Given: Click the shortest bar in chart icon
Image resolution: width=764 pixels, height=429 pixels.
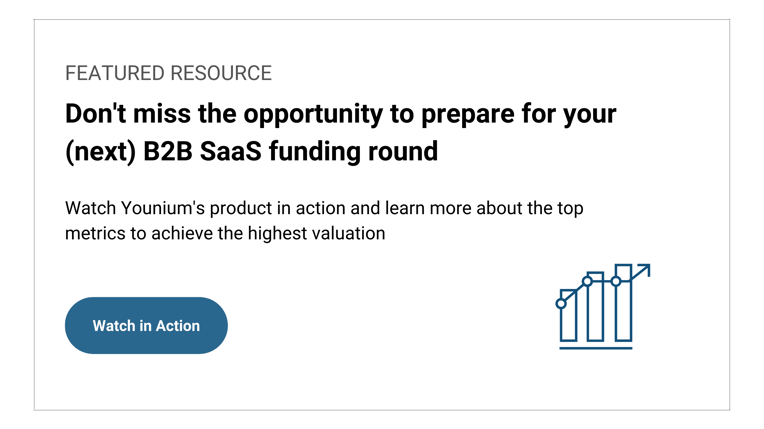Looking at the screenshot, I should 569,315.
